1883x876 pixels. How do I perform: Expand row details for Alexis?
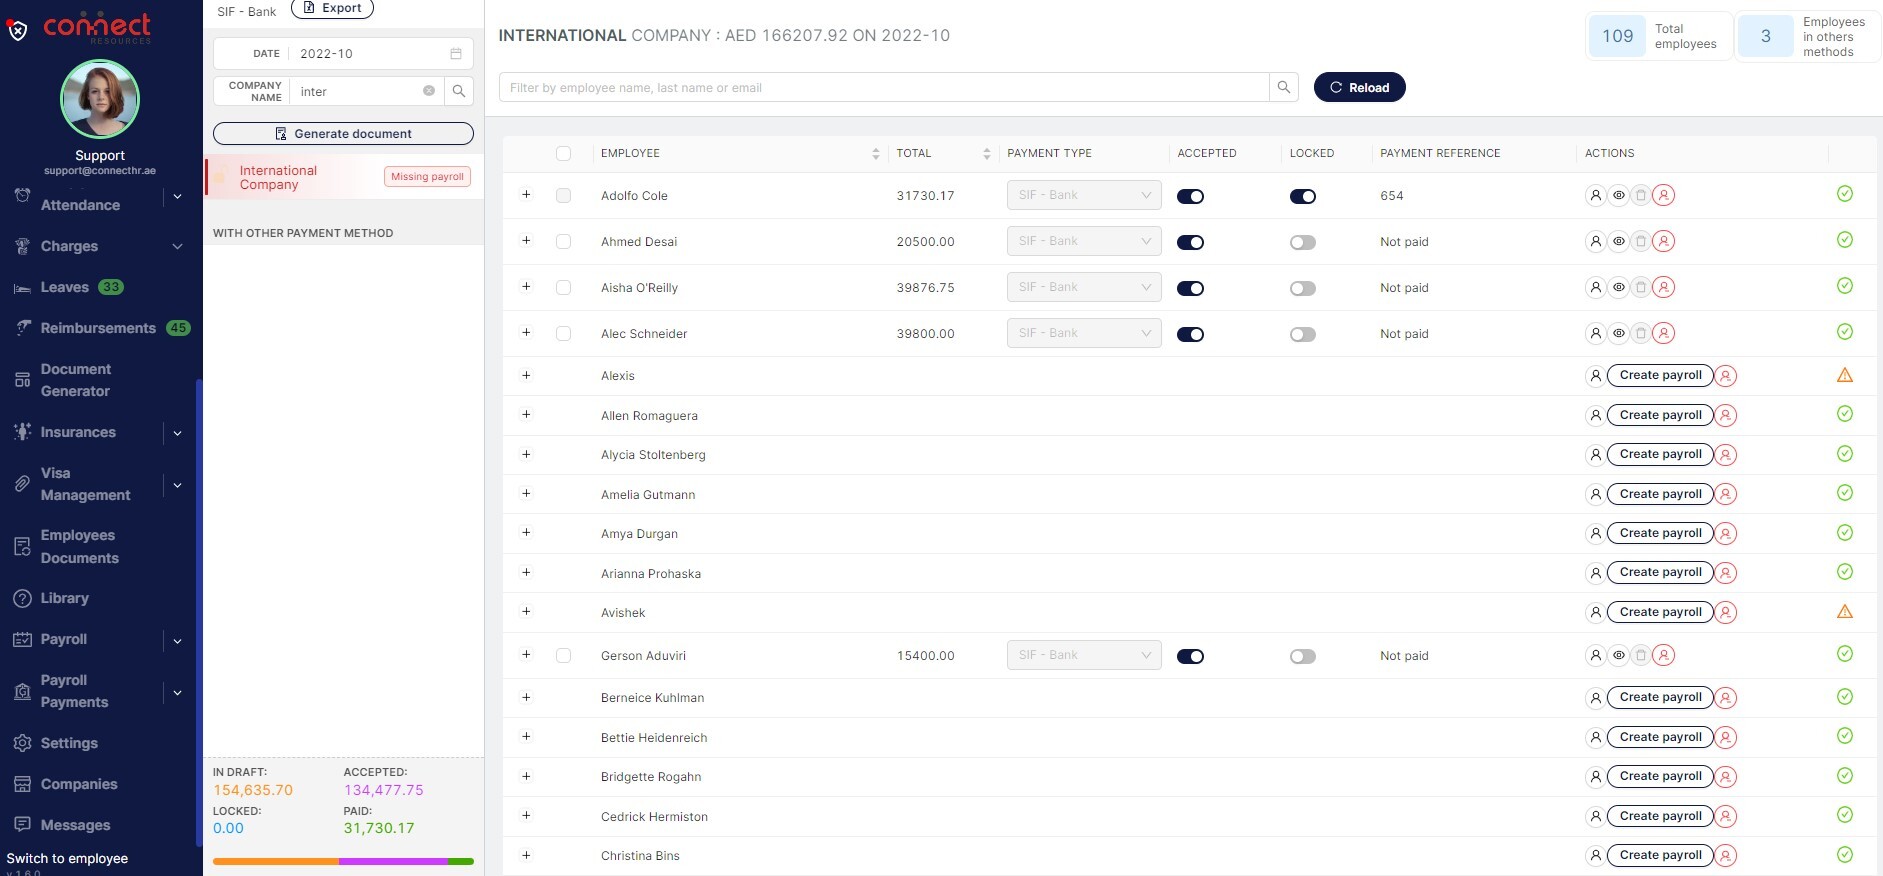526,376
